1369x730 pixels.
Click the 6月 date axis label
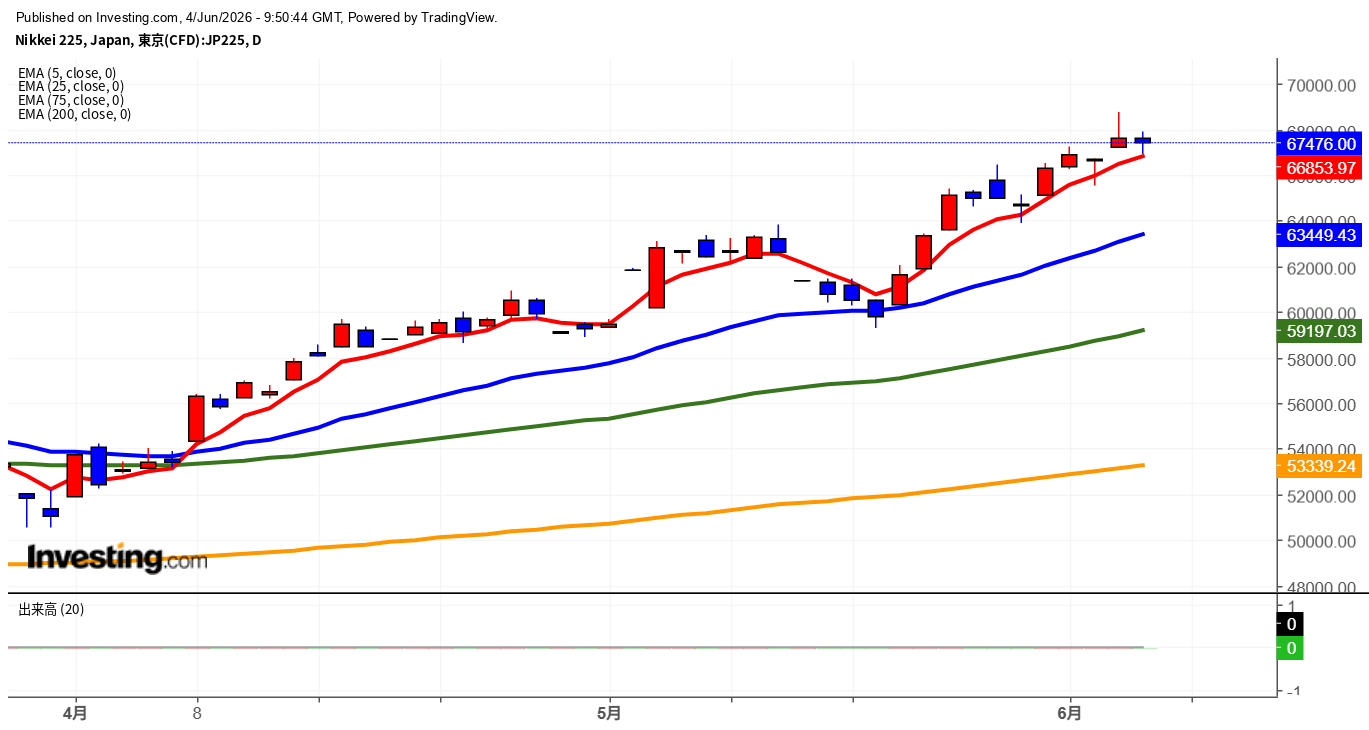pos(1070,713)
